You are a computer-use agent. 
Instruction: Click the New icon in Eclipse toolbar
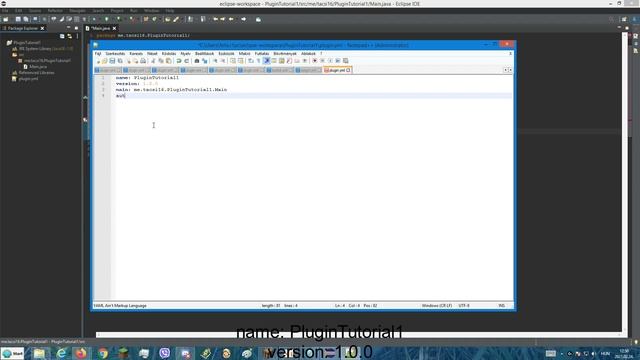(x=6, y=19)
